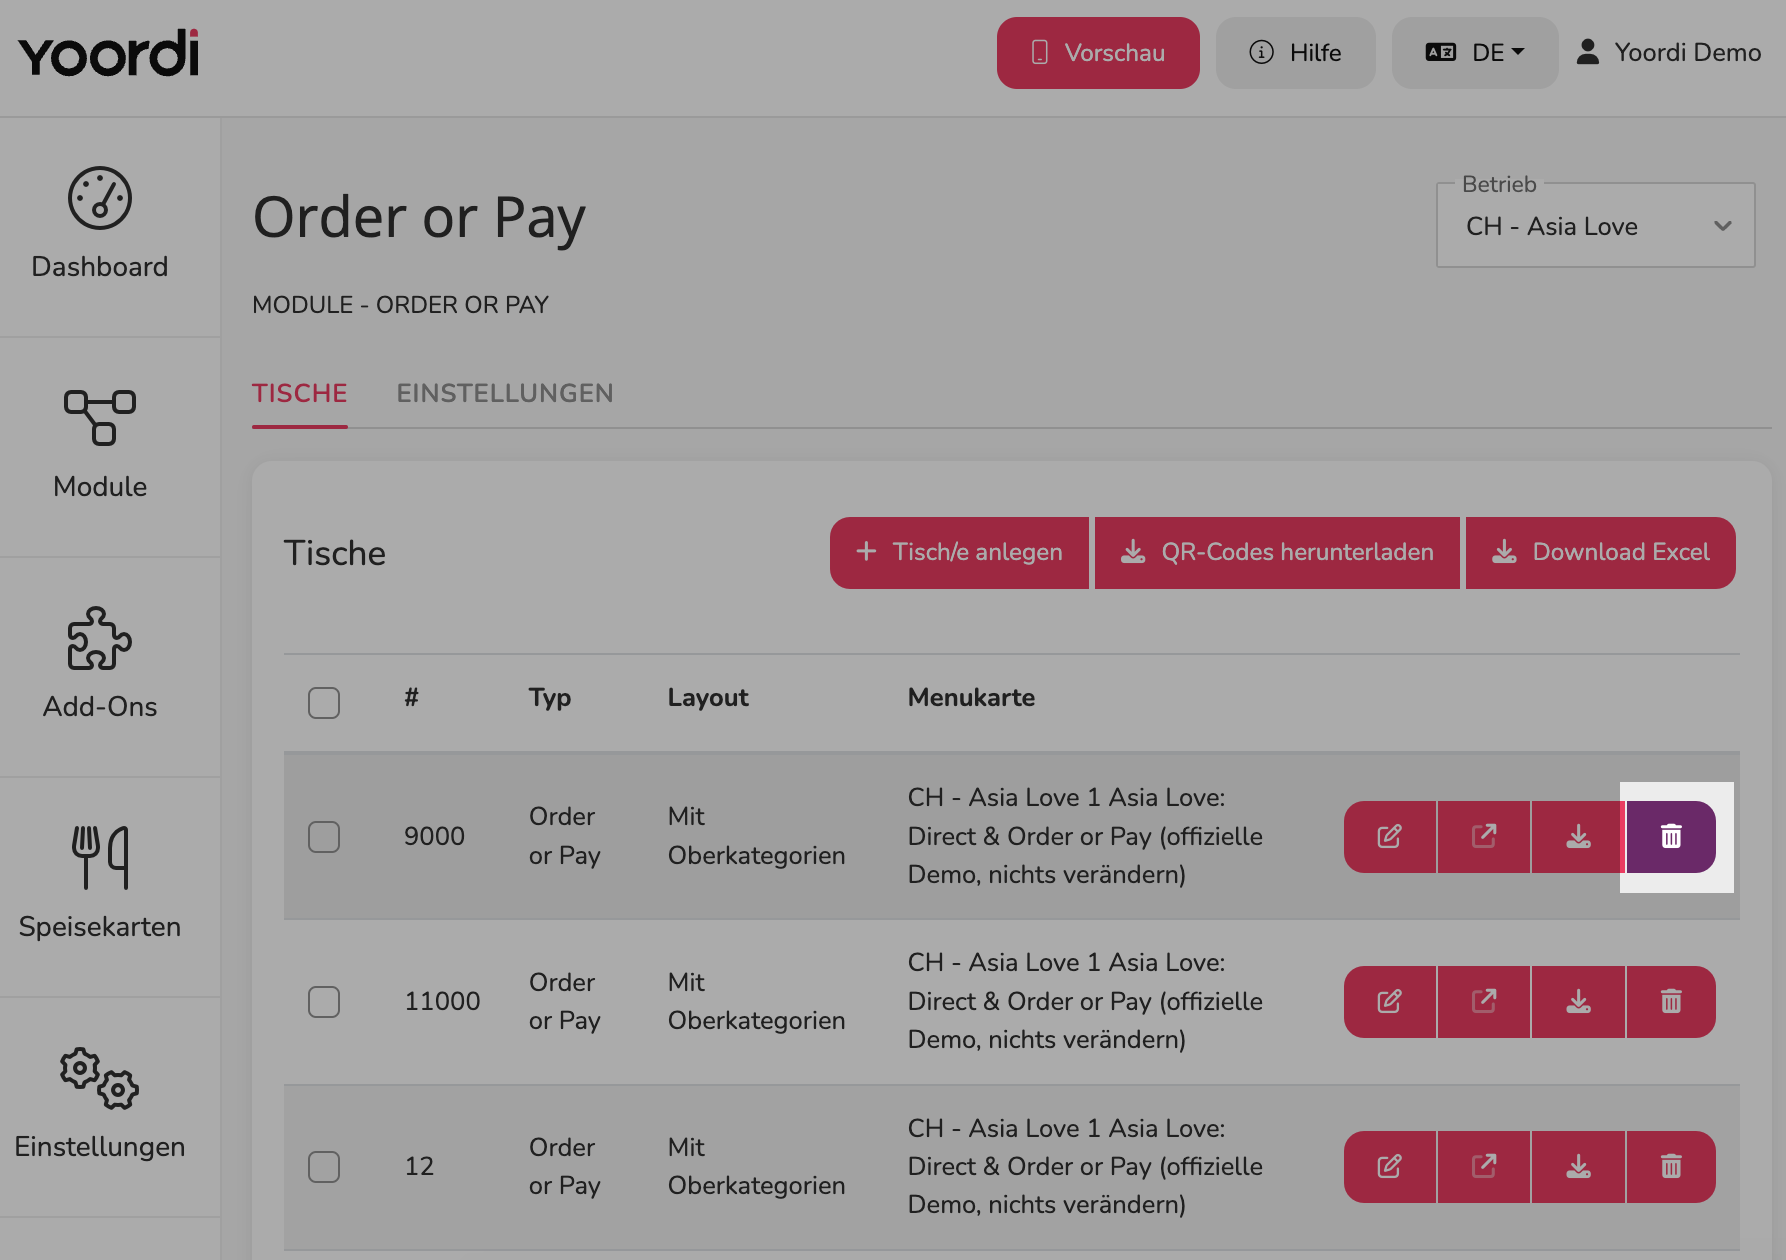The height and width of the screenshot is (1260, 1786).
Task: Expand the Betrieb dropdown CH - Asia Love
Action: (x=1596, y=226)
